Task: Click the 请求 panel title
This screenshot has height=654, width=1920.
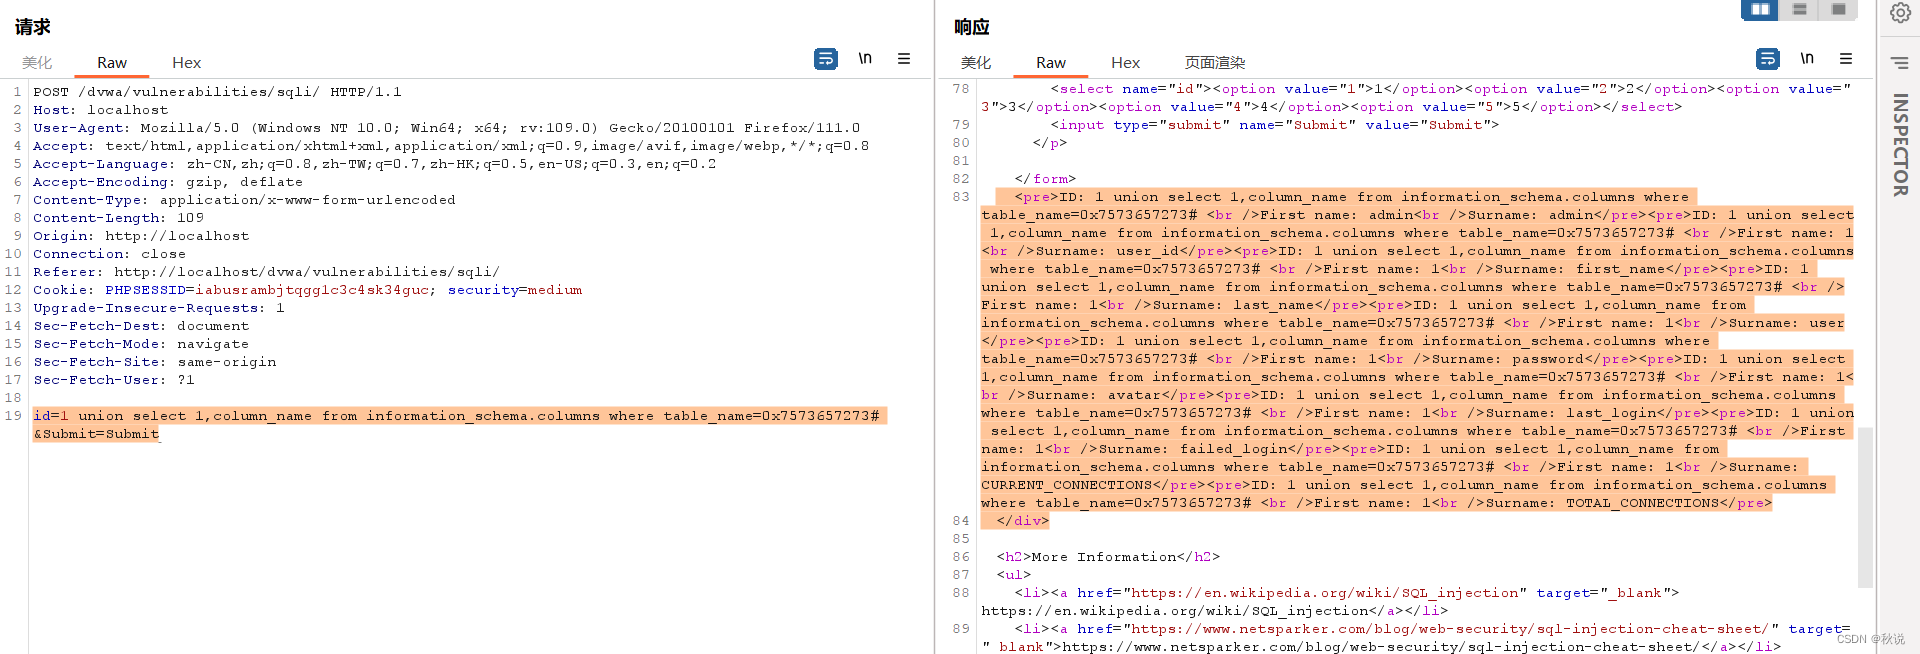Action: click(x=33, y=27)
